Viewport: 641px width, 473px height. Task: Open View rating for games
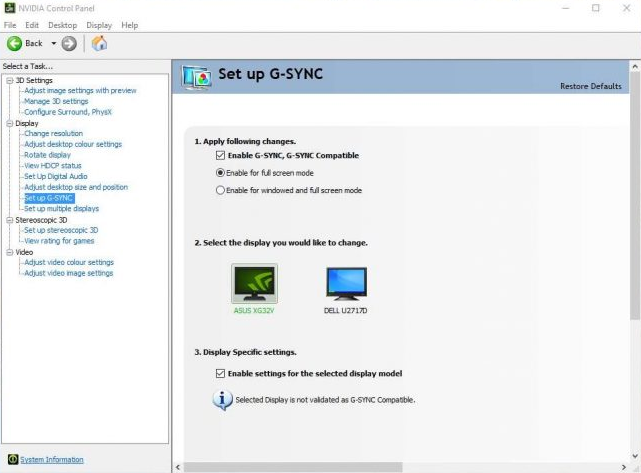59,241
